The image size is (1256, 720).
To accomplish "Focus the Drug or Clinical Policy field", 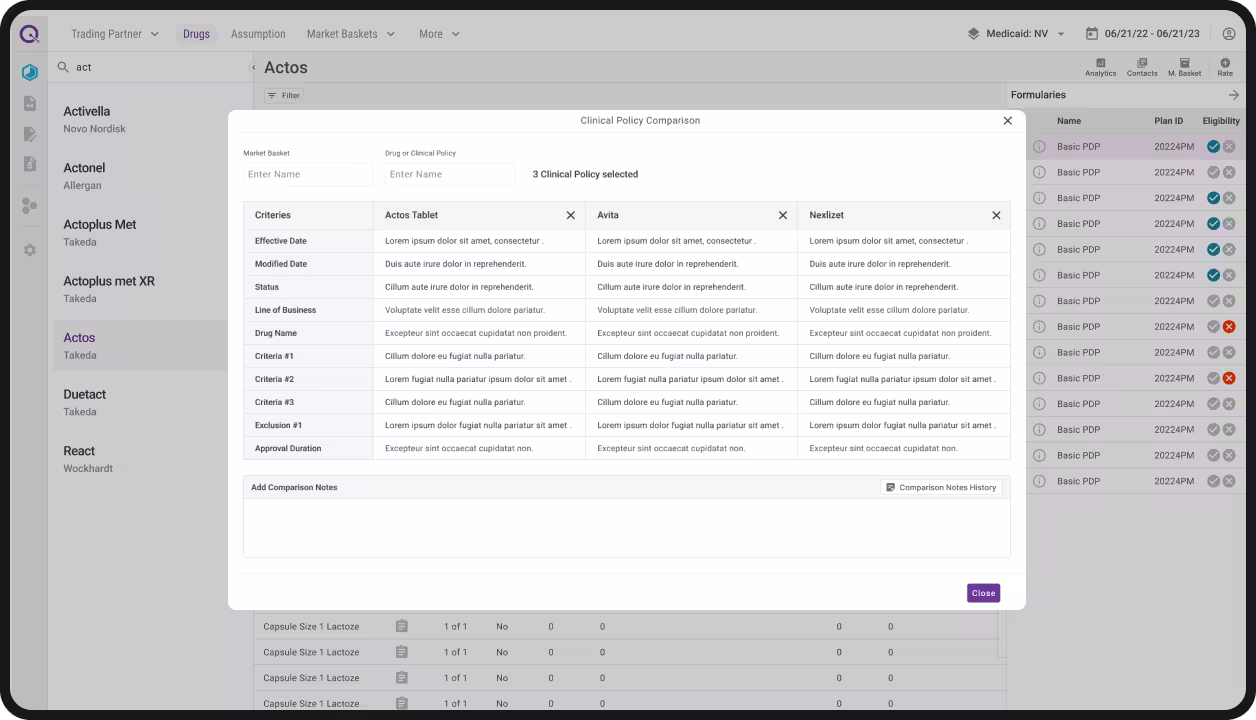I will (450, 174).
